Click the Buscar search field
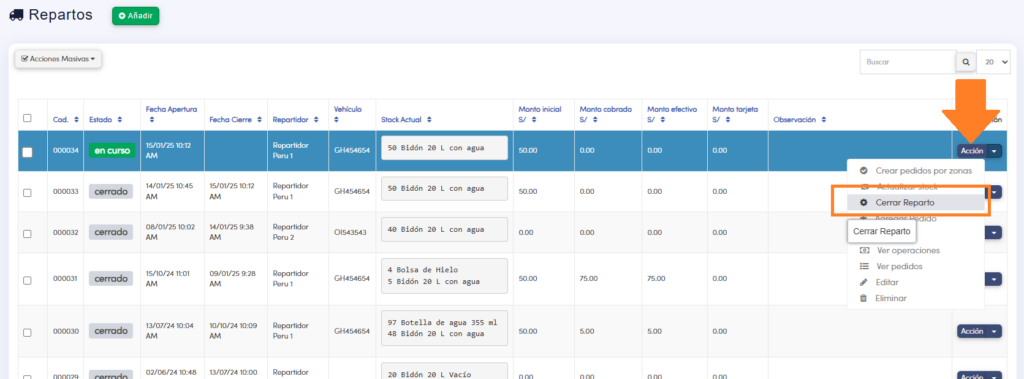1024x379 pixels. tap(908, 62)
